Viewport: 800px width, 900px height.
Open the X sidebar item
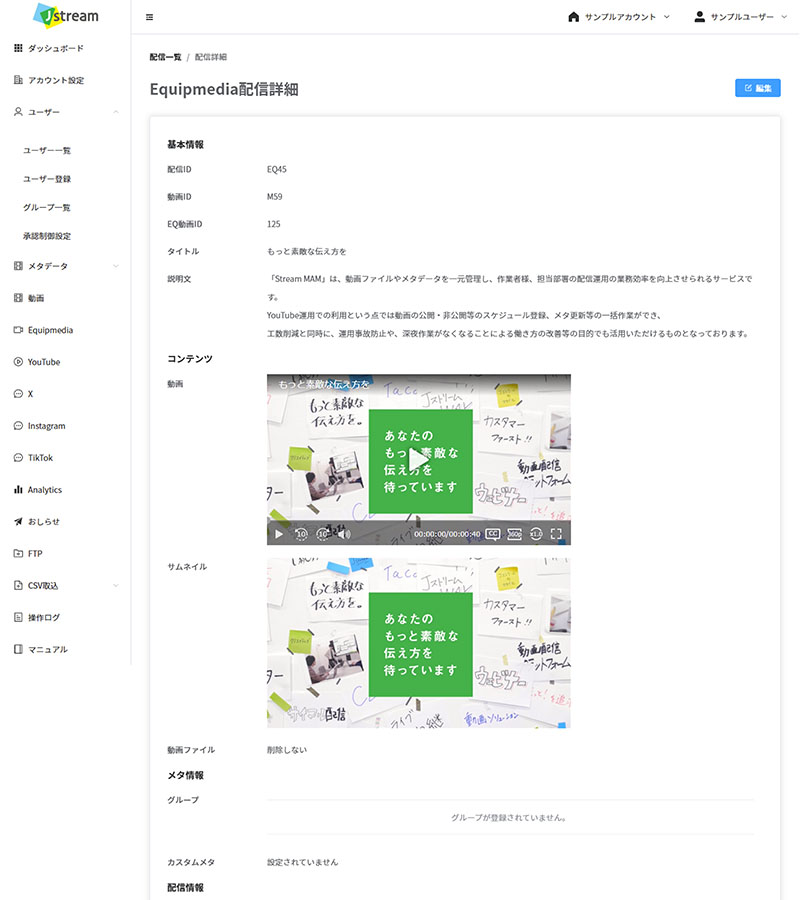click(x=30, y=394)
